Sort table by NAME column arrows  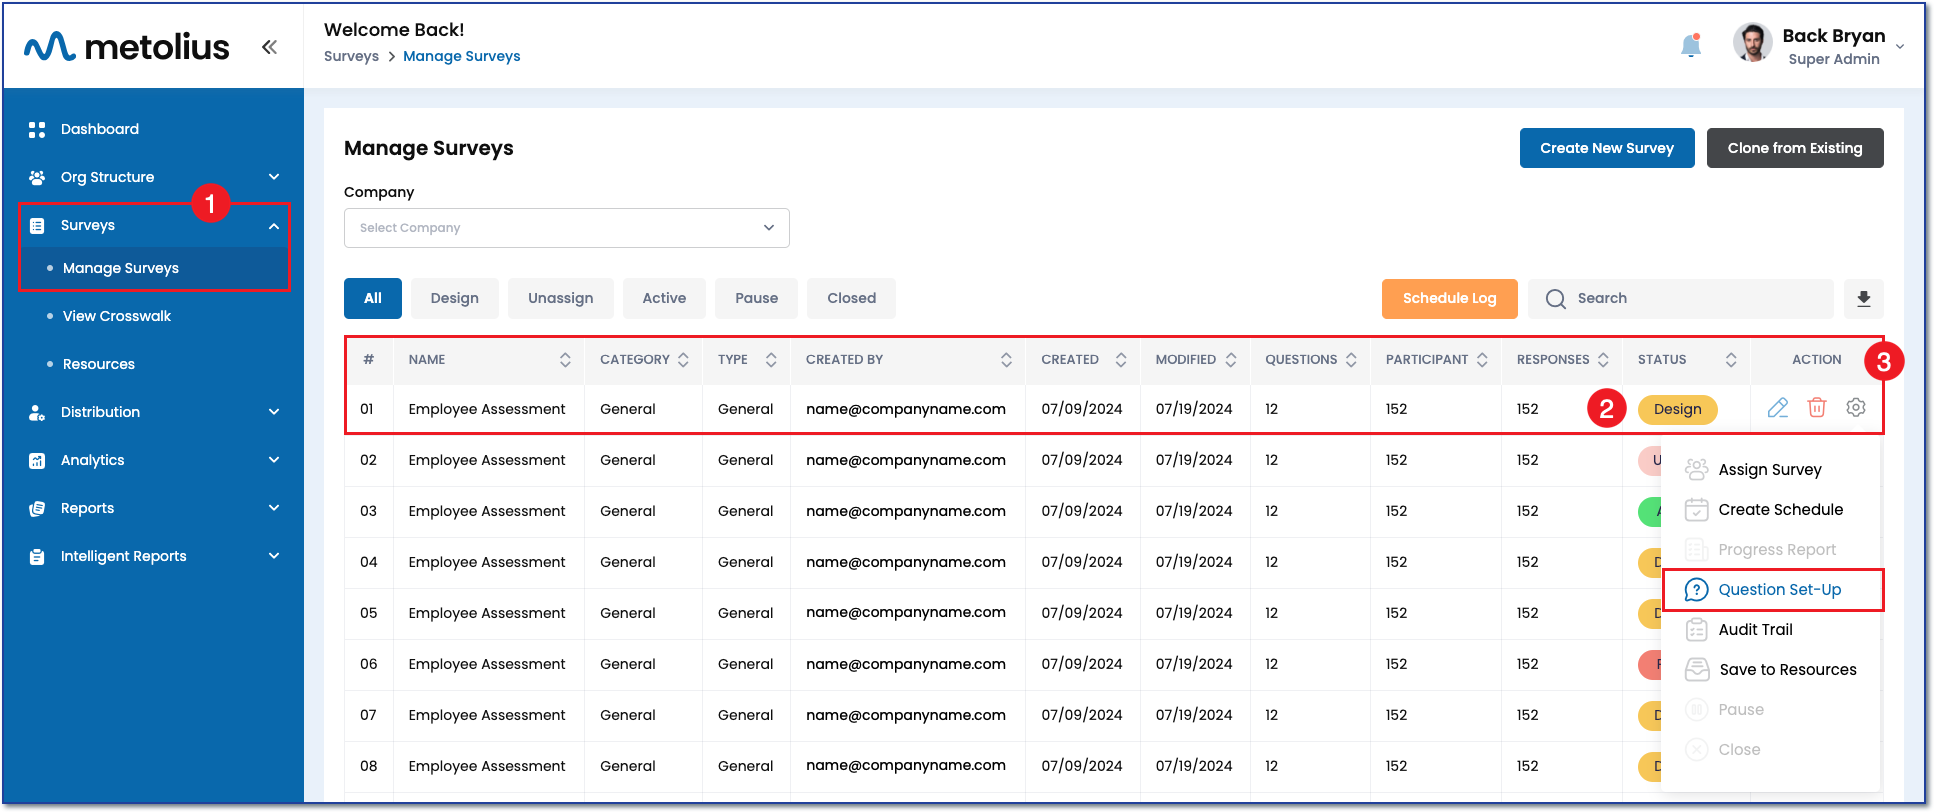565,360
